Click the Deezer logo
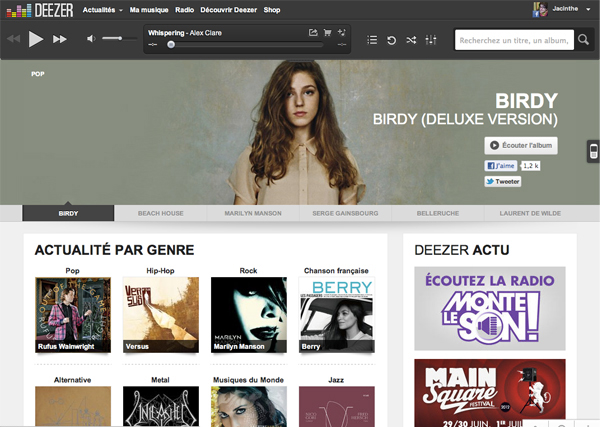 (40, 10)
